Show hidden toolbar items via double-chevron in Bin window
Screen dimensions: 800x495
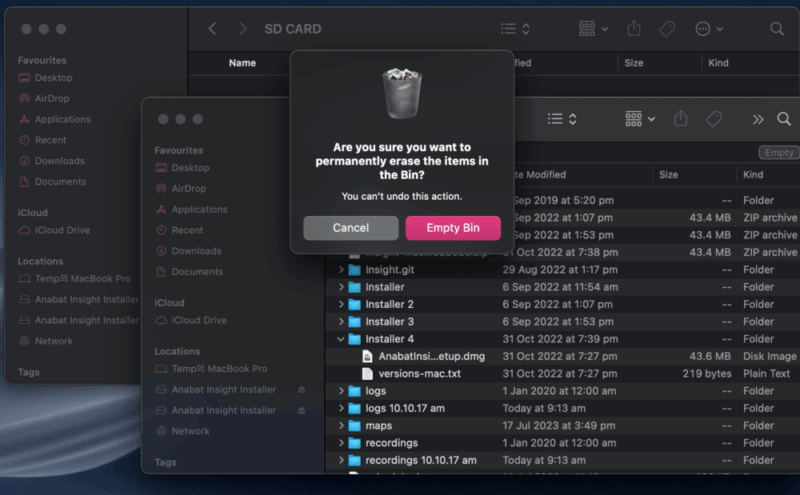click(757, 119)
